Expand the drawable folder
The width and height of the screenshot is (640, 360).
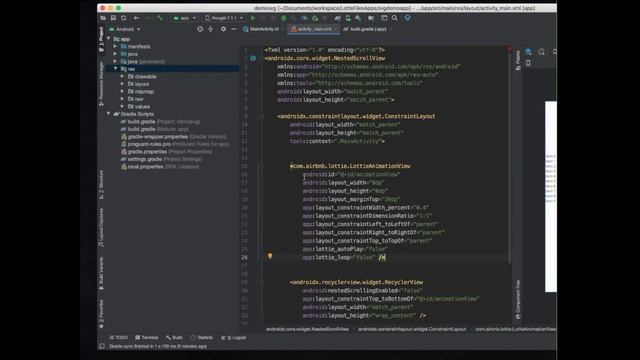[122, 76]
